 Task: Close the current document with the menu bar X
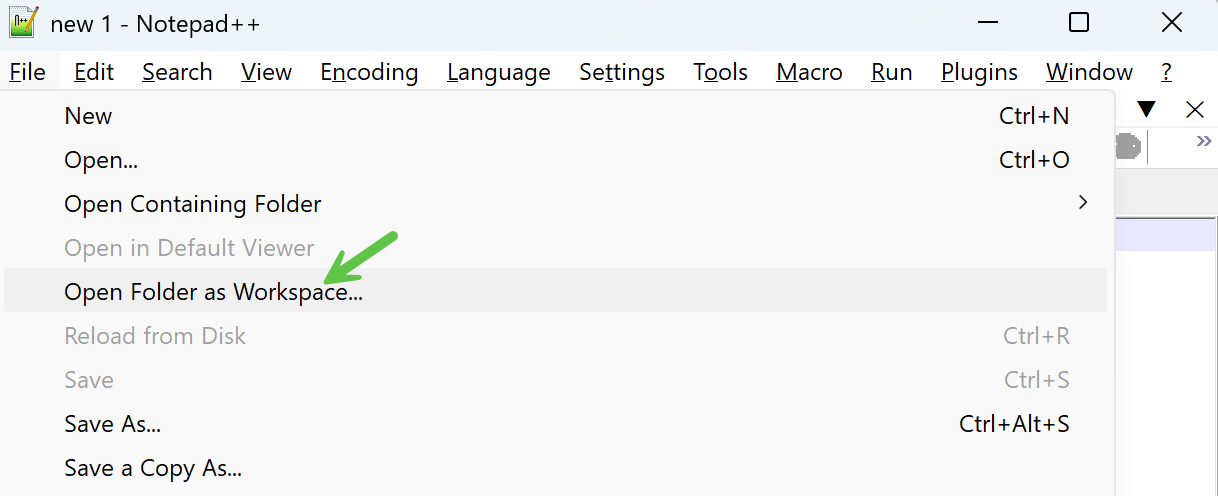1195,109
